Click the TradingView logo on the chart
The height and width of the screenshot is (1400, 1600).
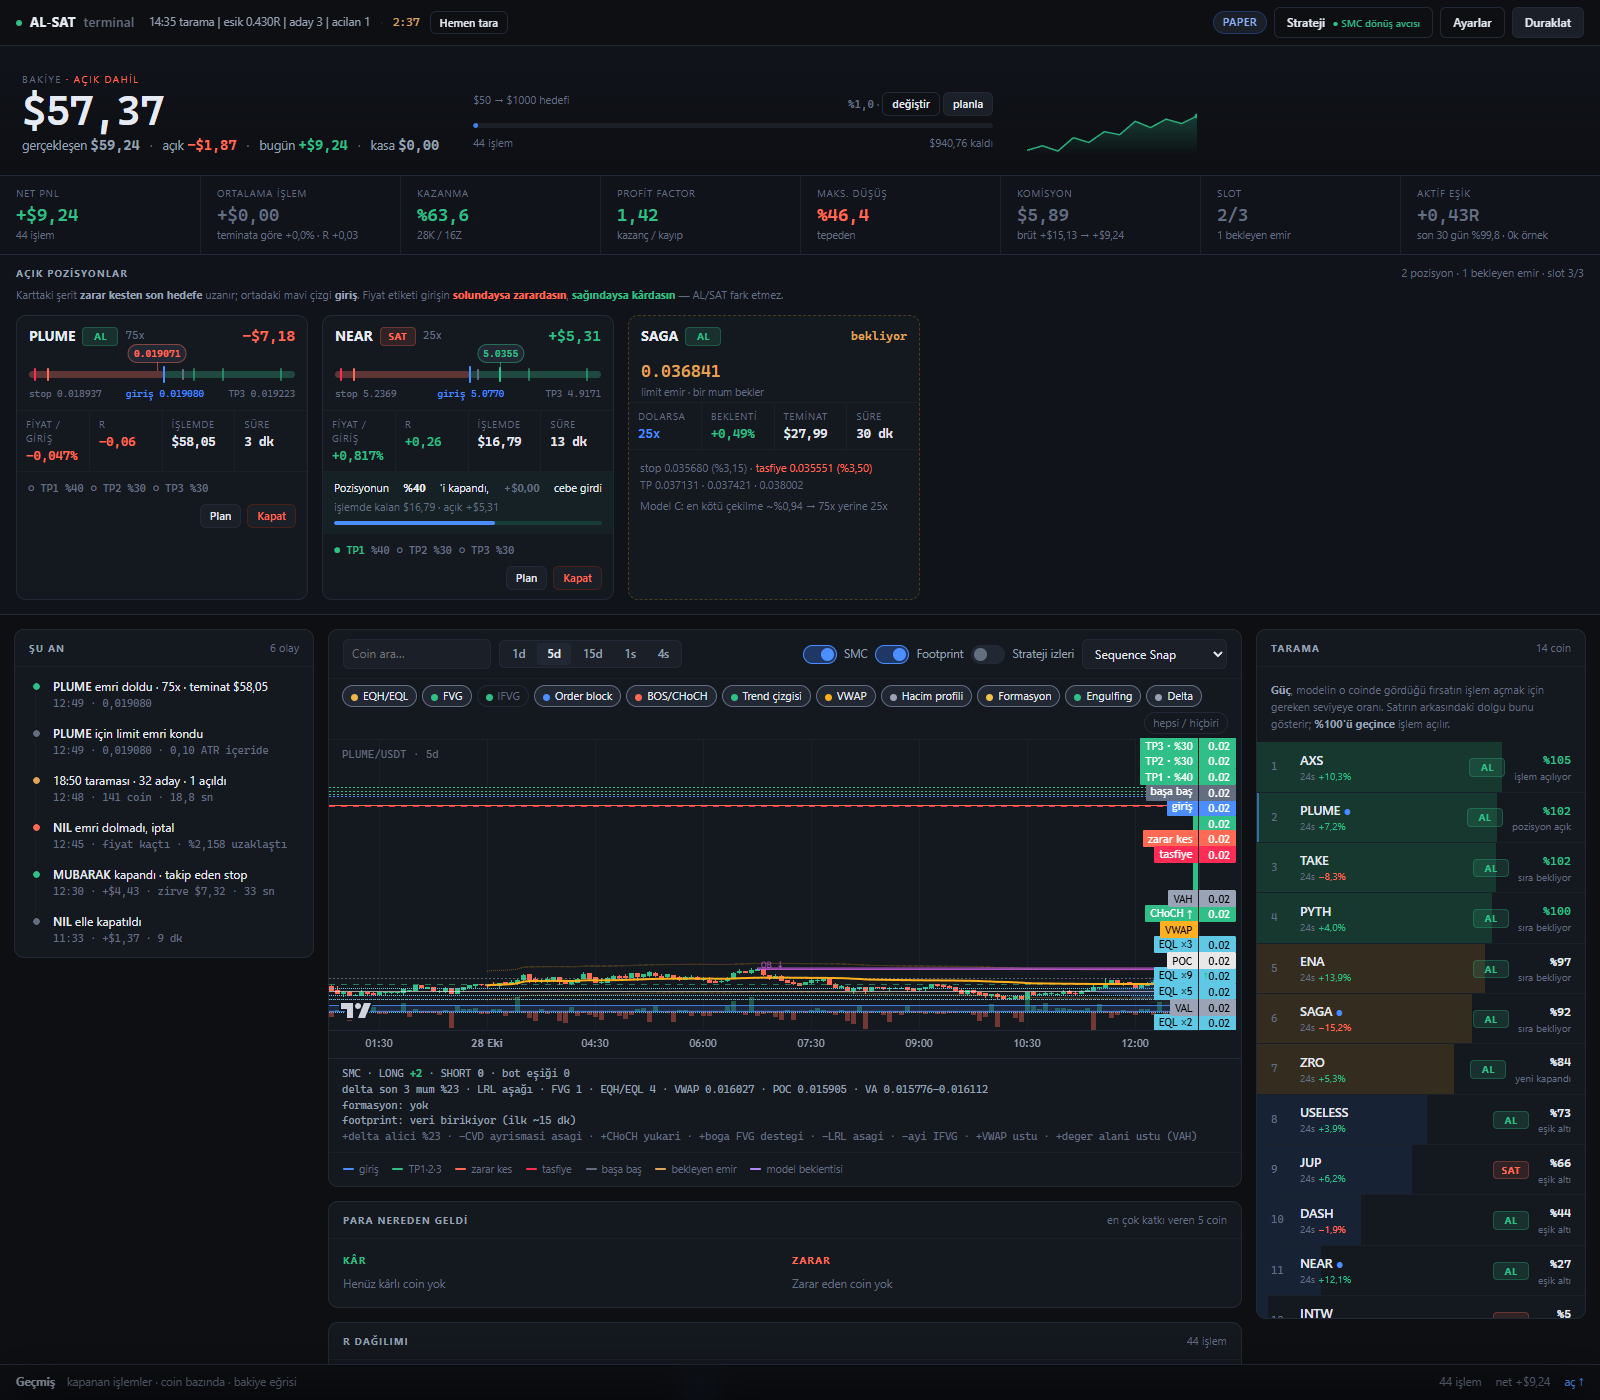[x=355, y=1010]
